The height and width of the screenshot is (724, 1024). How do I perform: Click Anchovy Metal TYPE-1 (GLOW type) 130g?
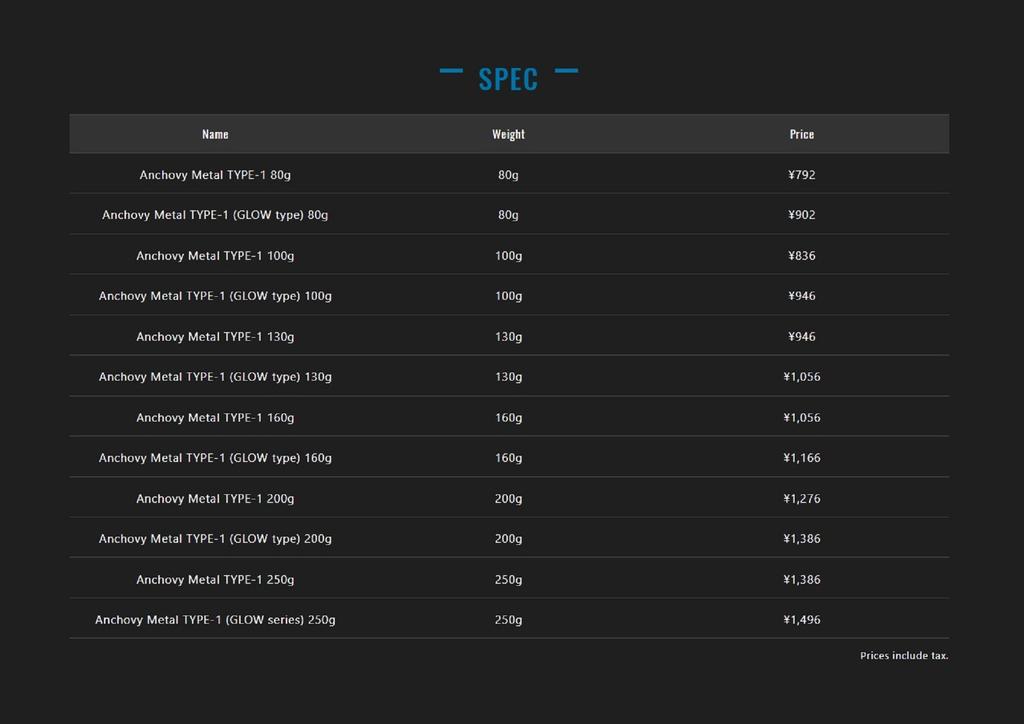215,377
